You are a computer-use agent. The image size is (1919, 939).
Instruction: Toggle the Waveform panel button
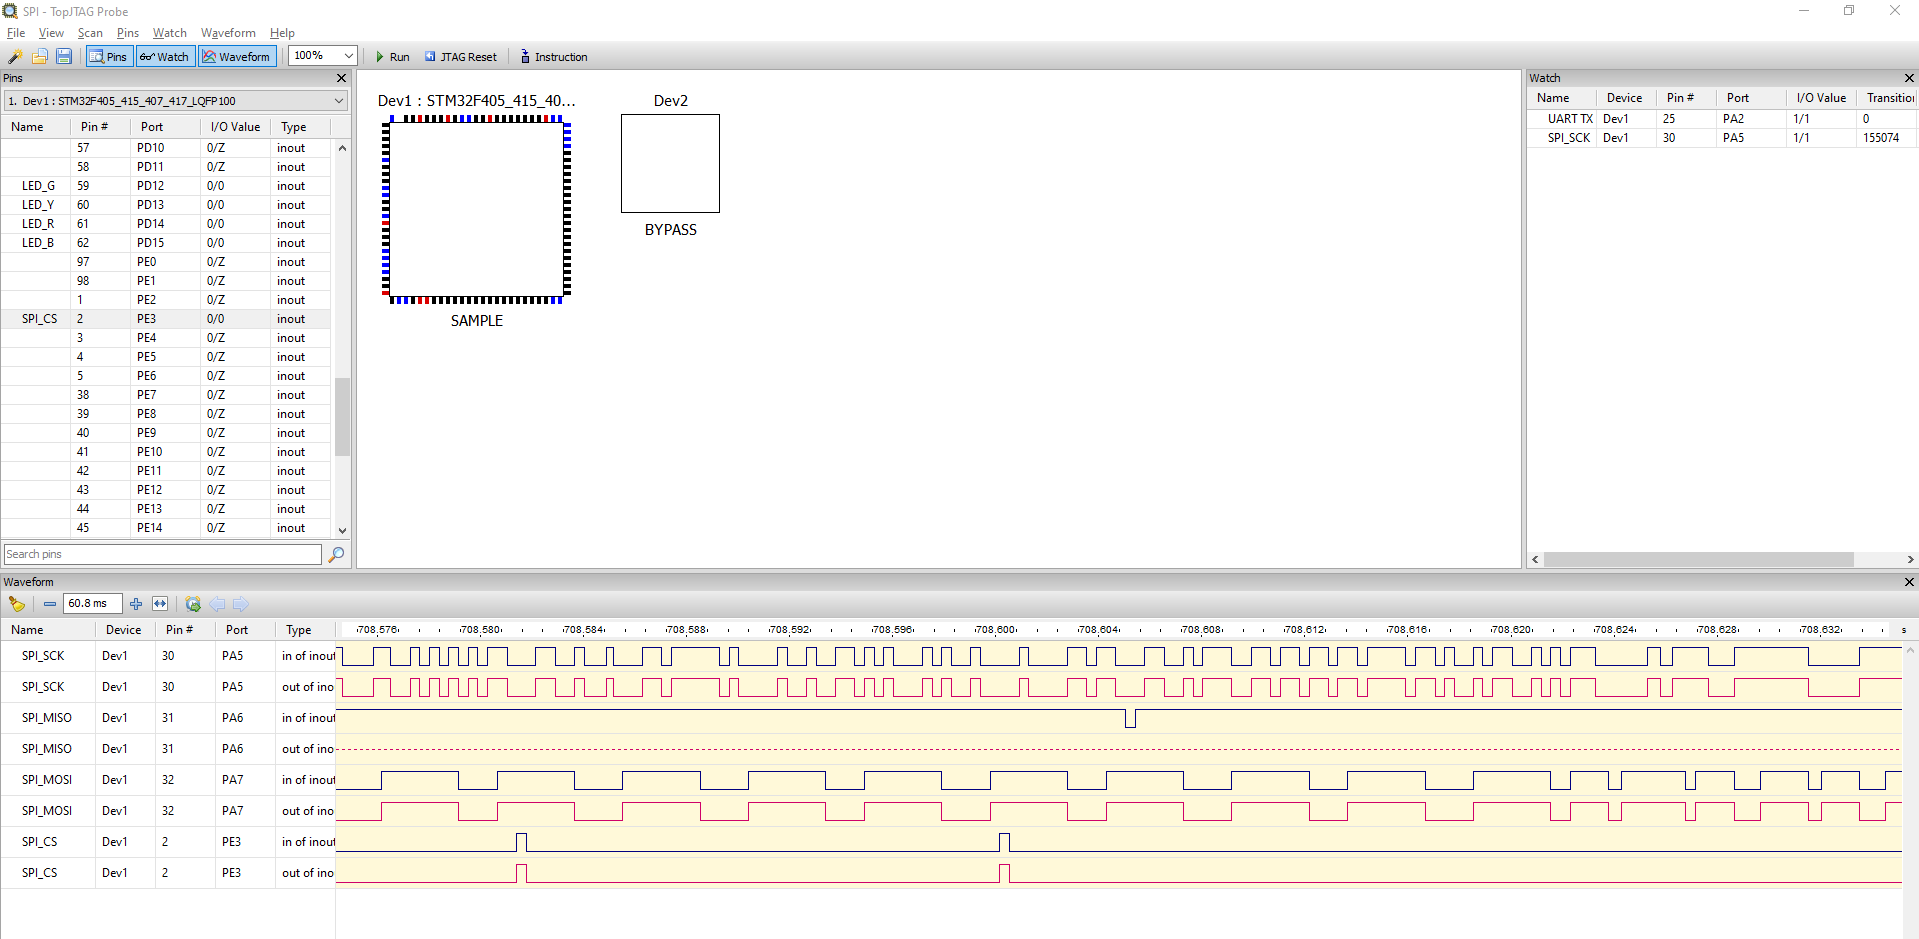(236, 56)
